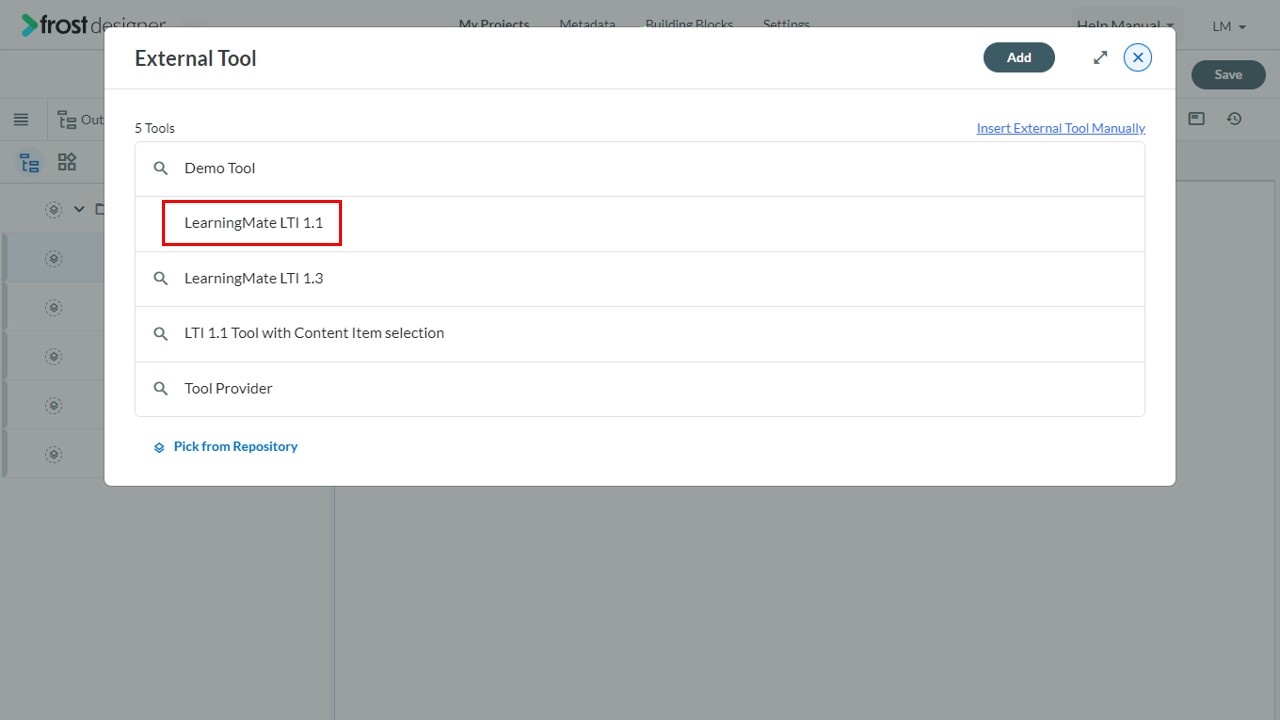Click the search icon beside Demo Tool

coord(160,168)
